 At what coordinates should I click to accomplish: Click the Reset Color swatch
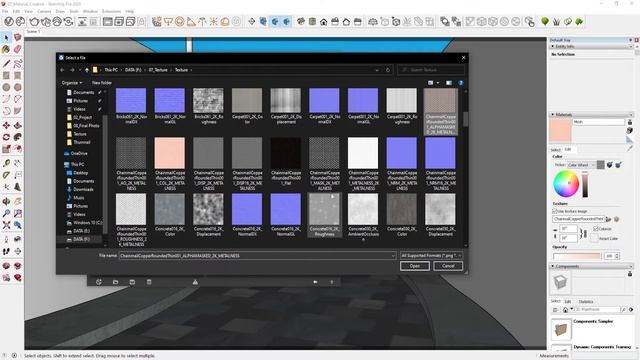[594, 238]
